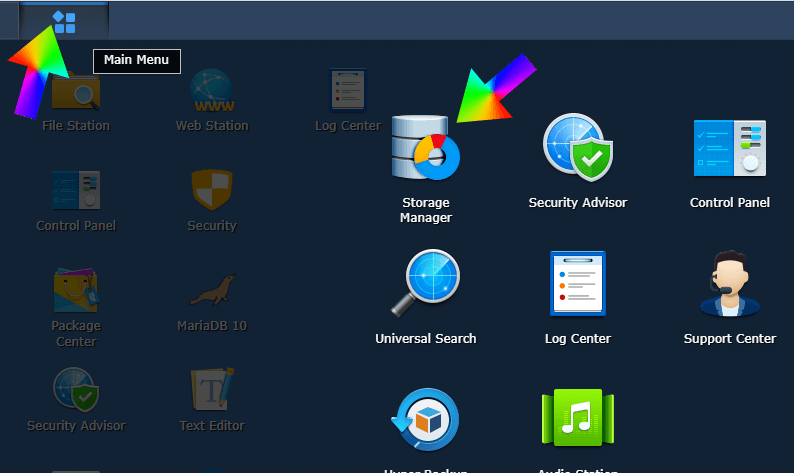The image size is (794, 473).
Task: Start Universal Search
Action: (x=426, y=283)
